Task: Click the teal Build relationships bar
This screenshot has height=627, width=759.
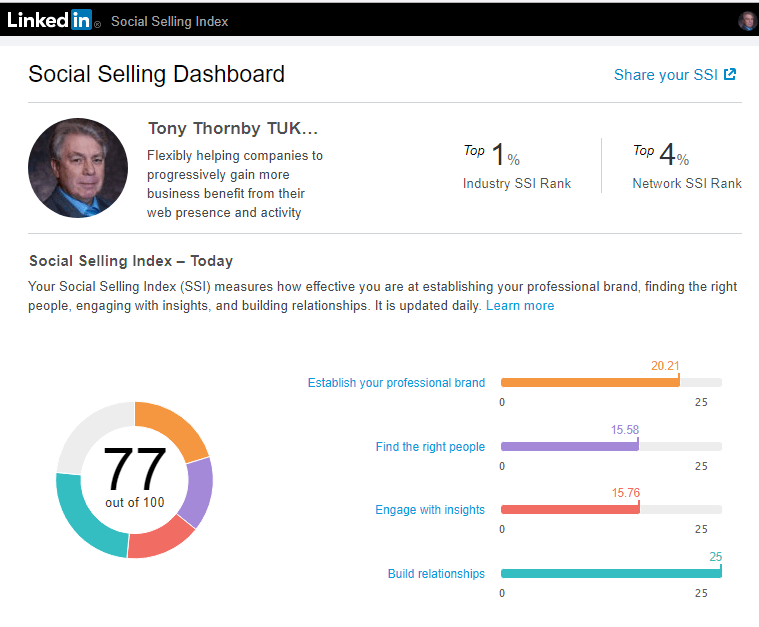Action: point(610,573)
